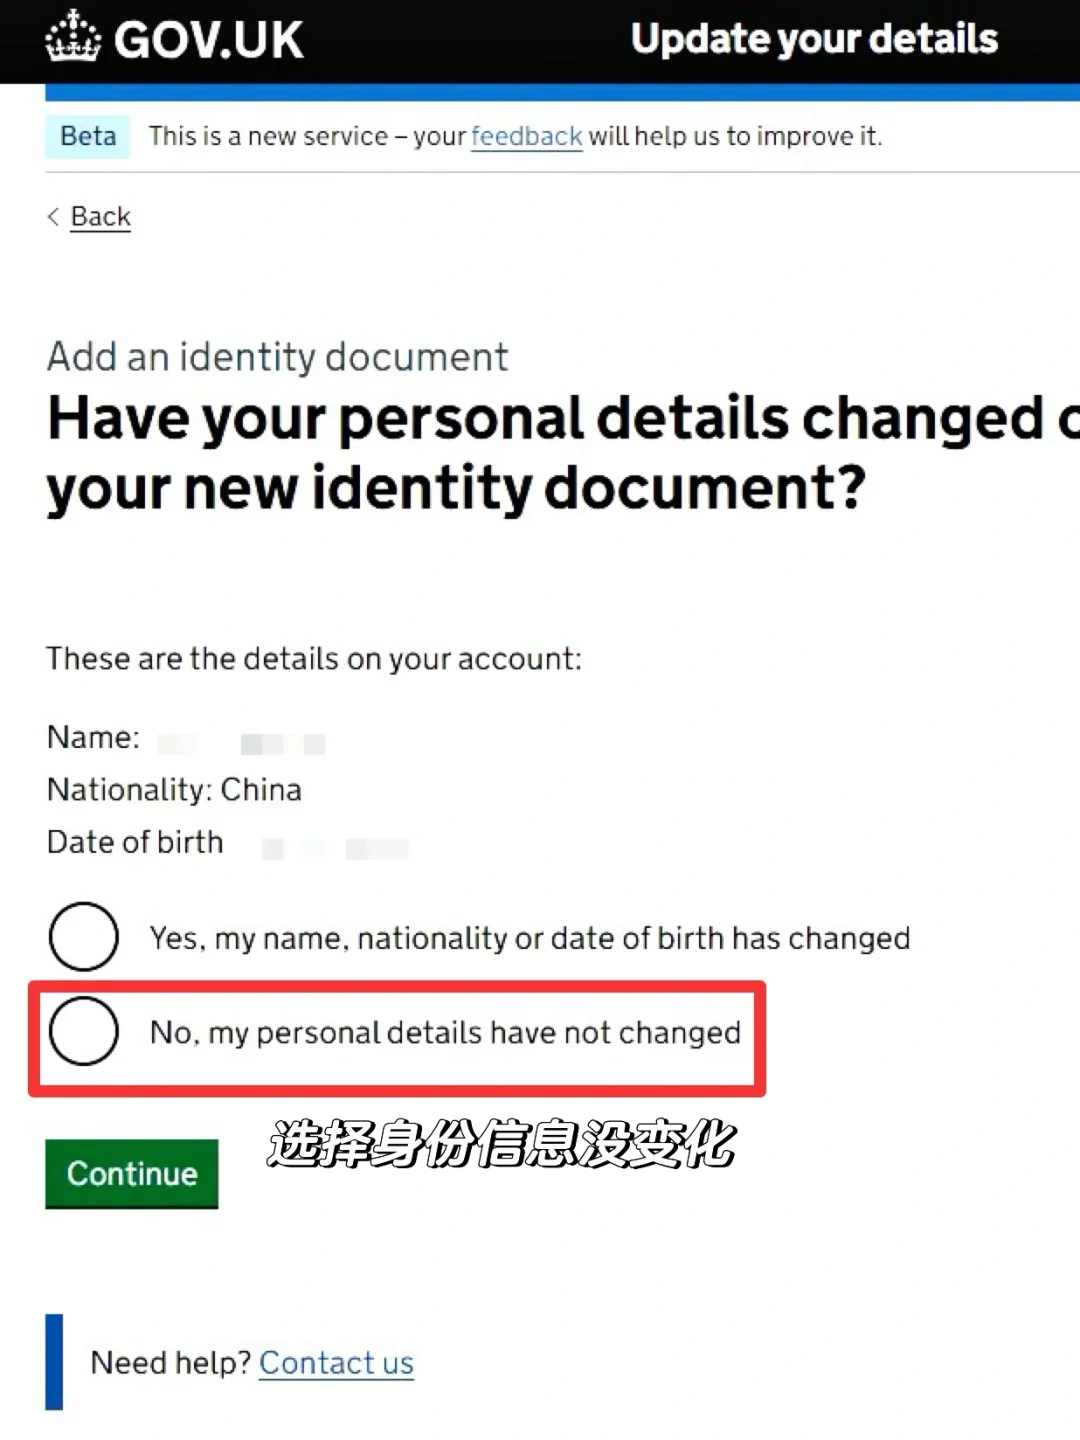
Task: Select the "Yes, my name..." radio circle
Action: click(84, 937)
